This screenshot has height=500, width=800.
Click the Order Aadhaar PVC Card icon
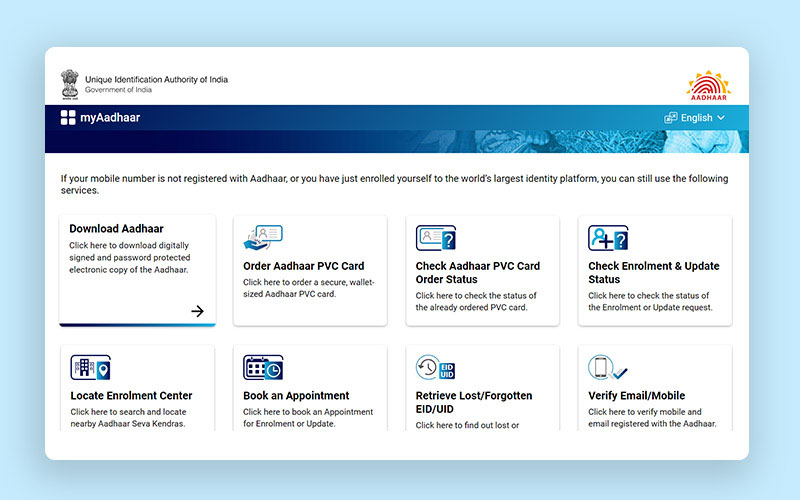click(x=262, y=238)
